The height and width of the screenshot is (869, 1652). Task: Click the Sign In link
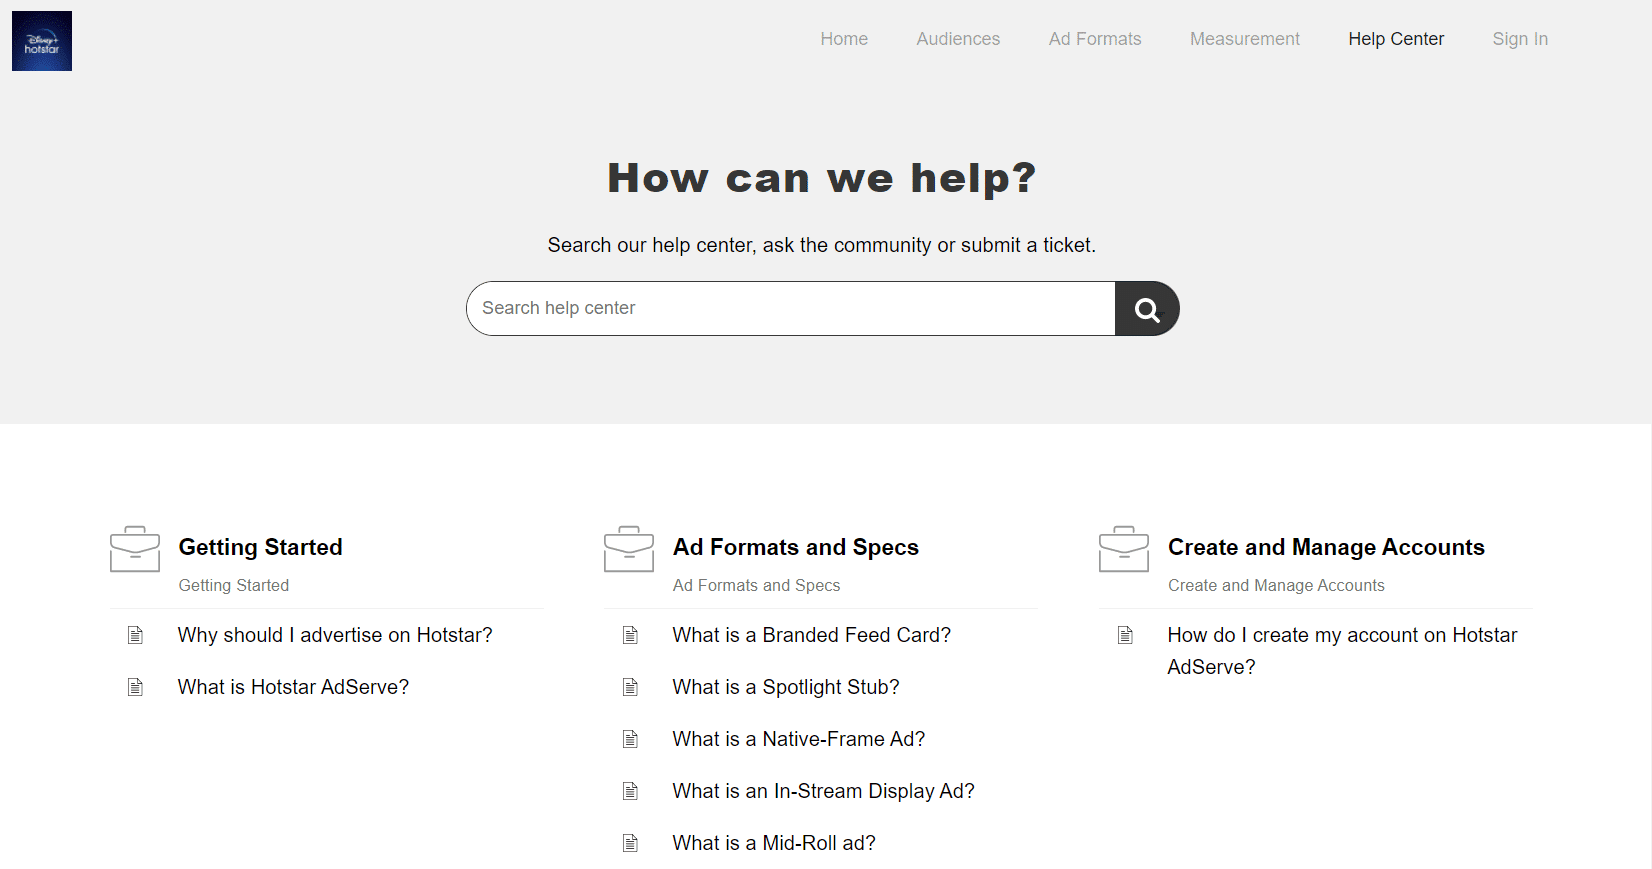coord(1520,39)
